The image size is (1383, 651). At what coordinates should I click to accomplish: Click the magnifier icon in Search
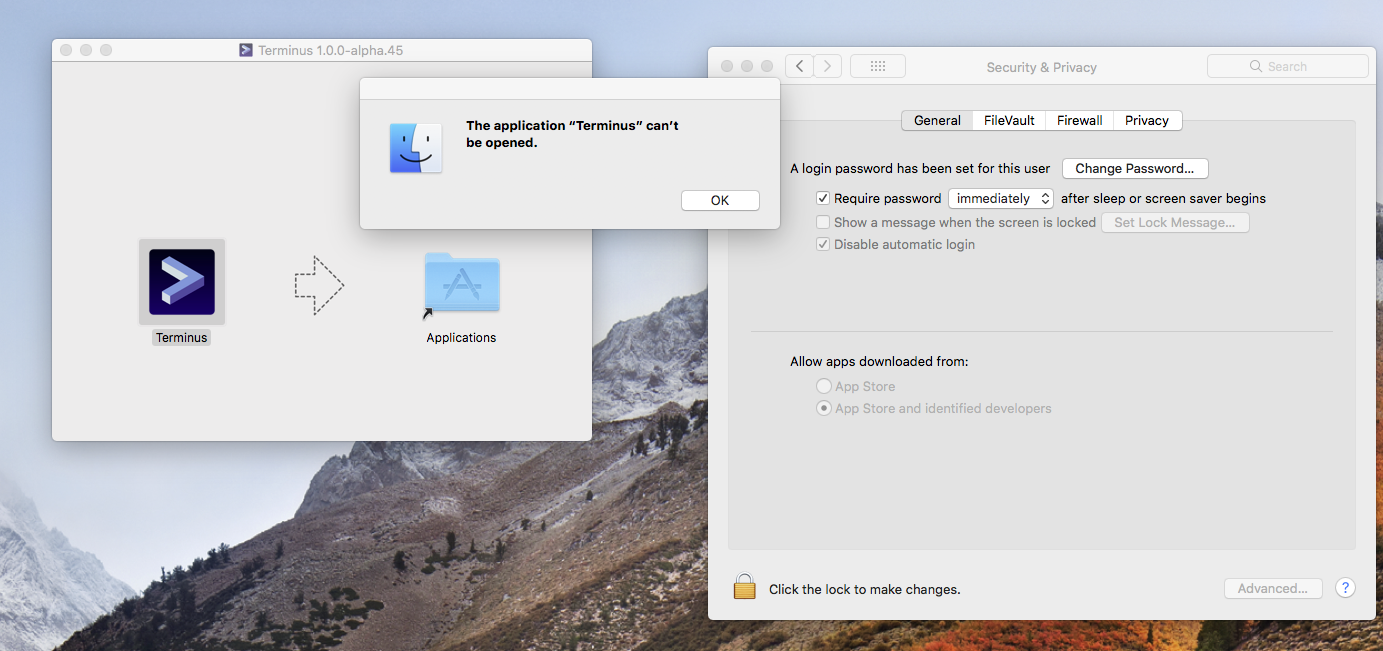coord(1256,66)
